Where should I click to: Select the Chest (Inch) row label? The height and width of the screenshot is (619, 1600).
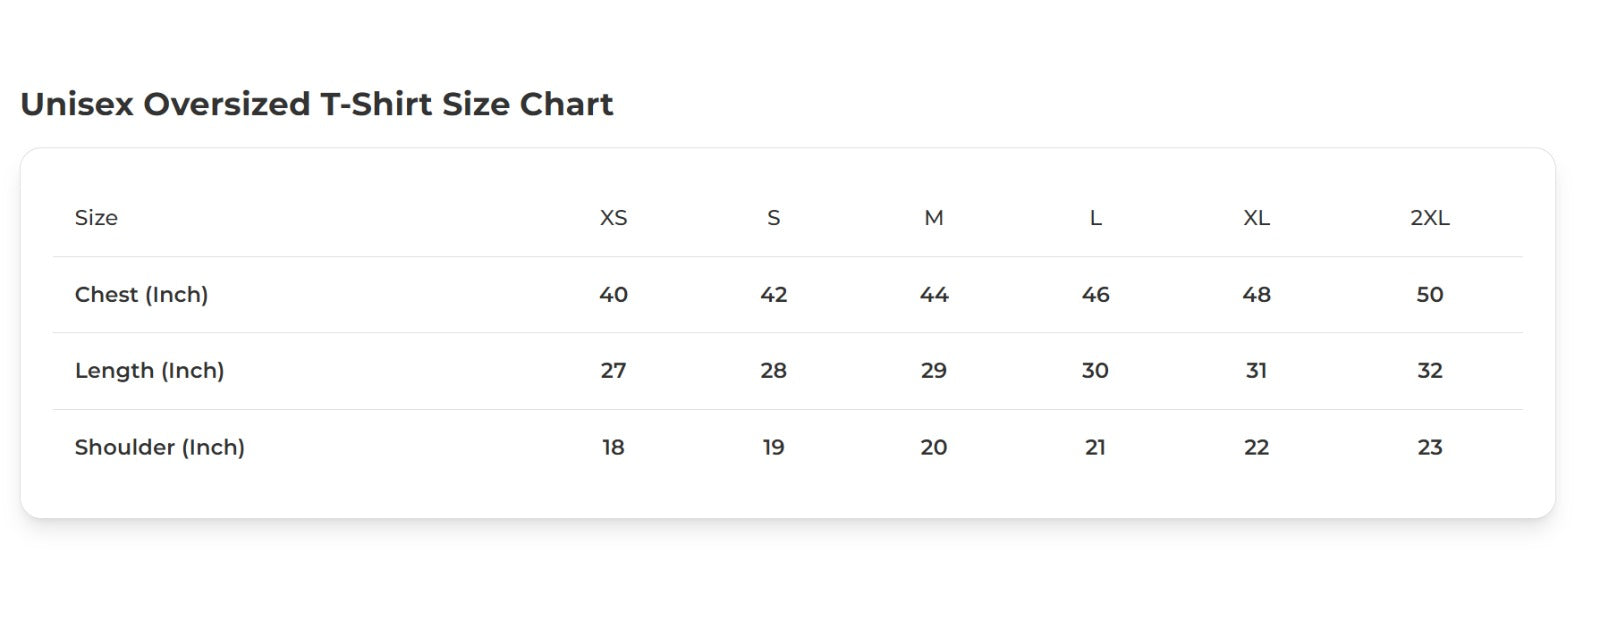141,295
